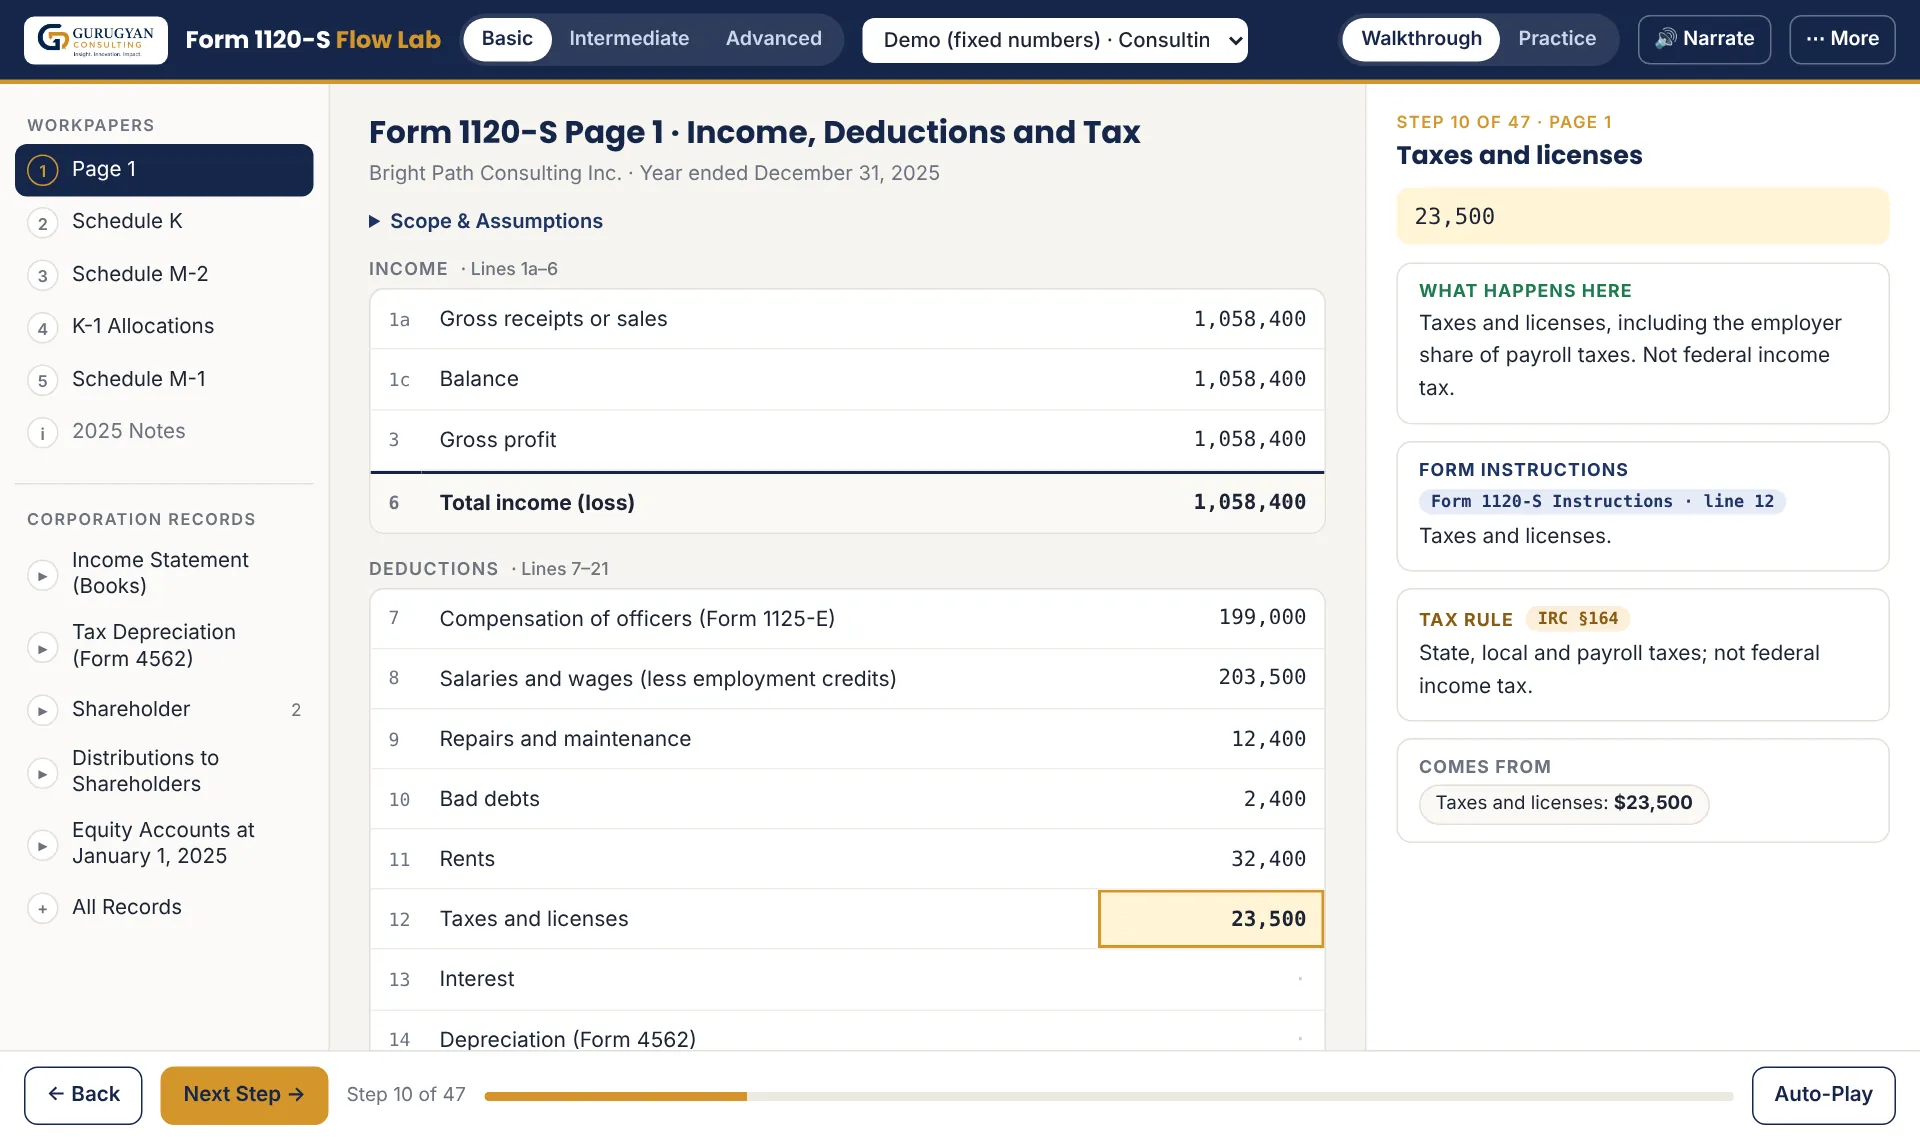Screen dimensions: 1920x1140
Task: Switch to Intermediate difficulty
Action: pos(629,39)
